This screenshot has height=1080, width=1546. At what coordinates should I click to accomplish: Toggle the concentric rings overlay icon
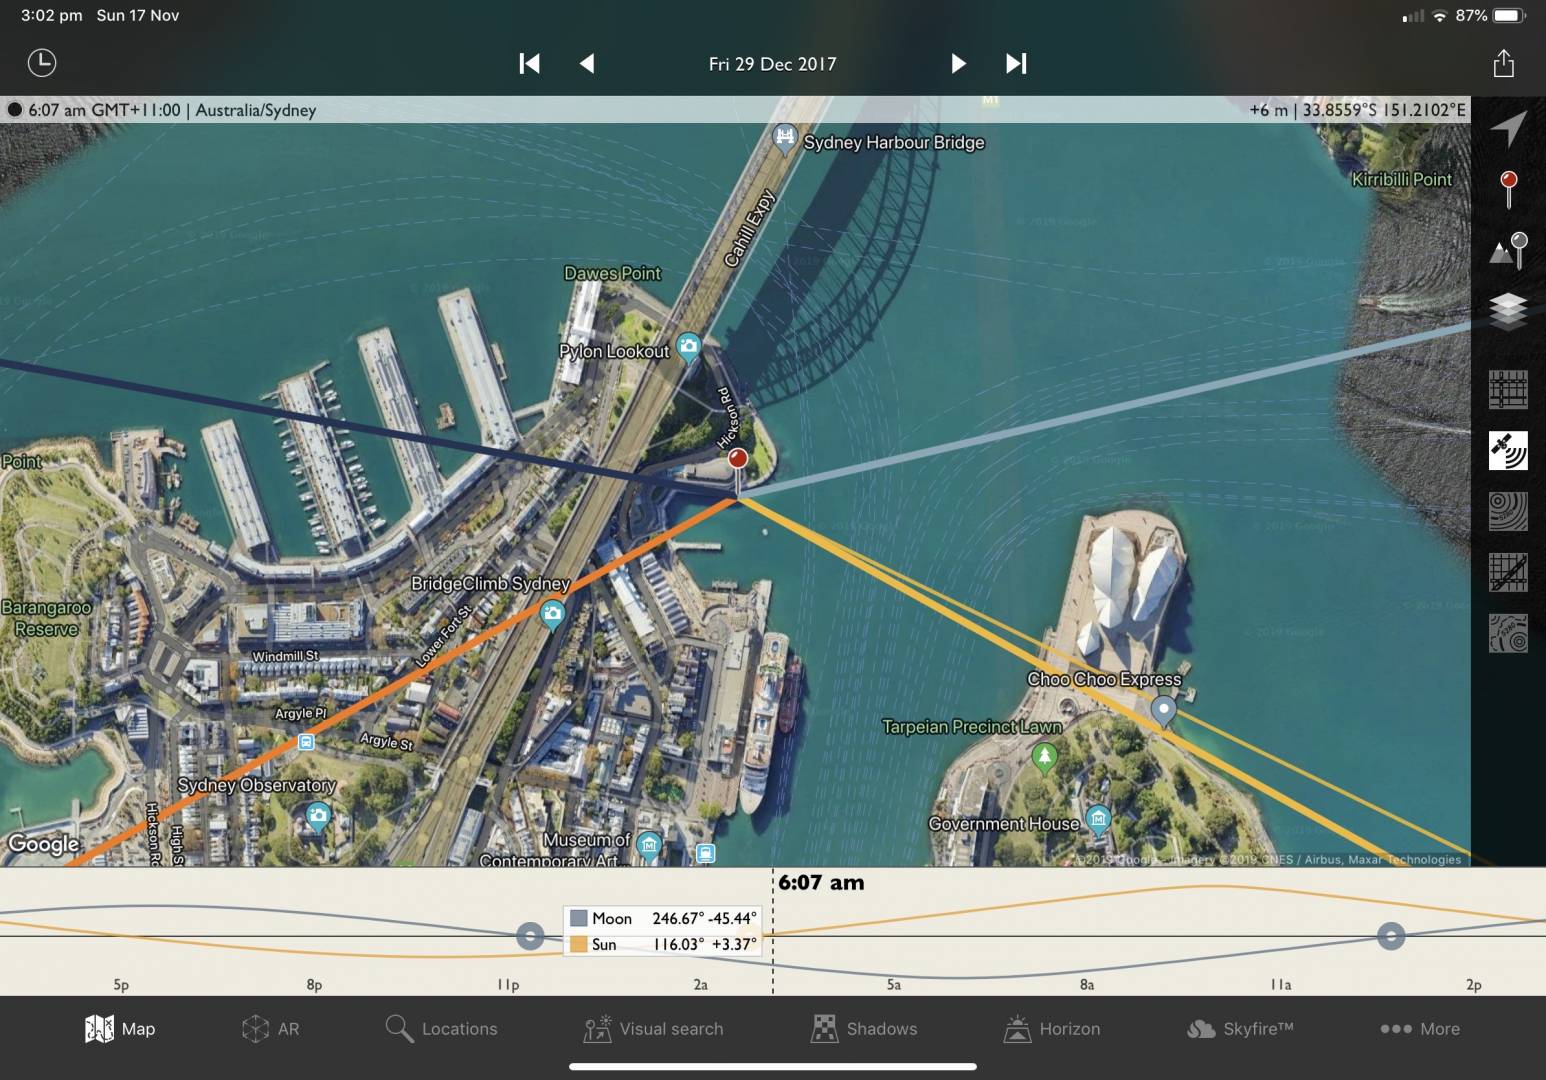tap(1508, 511)
